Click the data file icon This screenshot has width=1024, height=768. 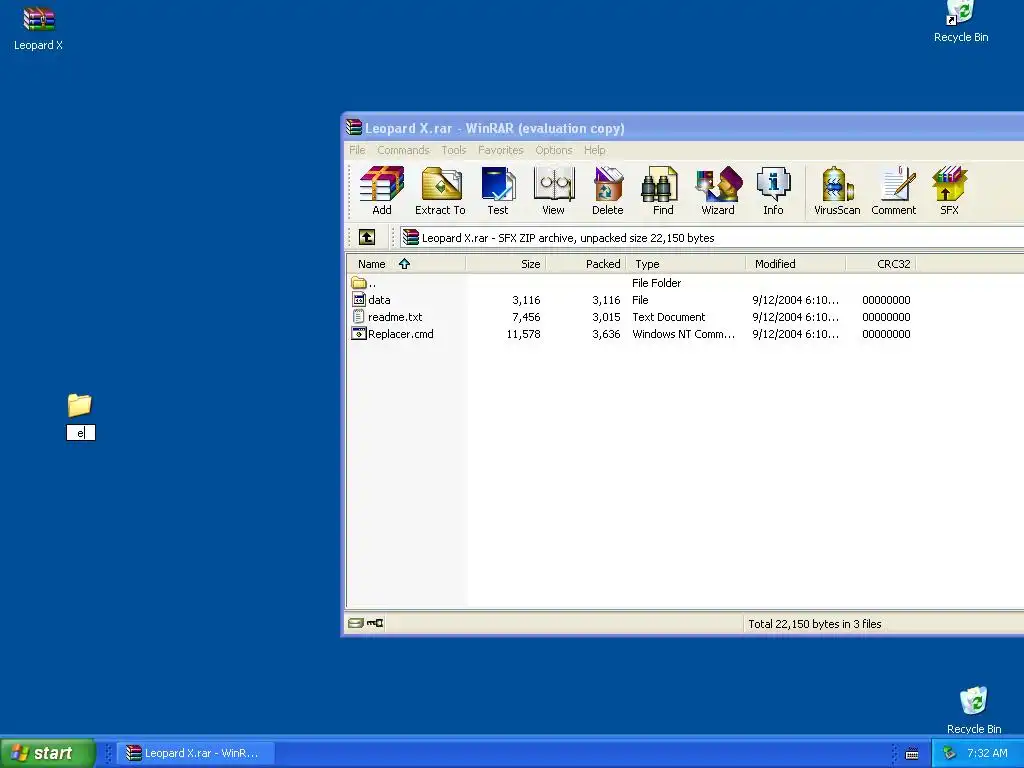(x=359, y=300)
